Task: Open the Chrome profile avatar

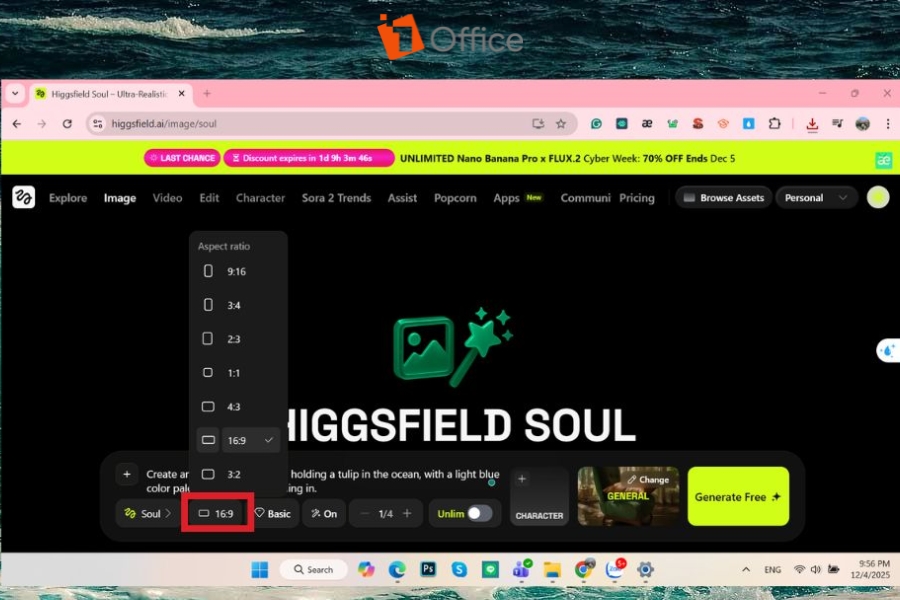Action: point(862,123)
